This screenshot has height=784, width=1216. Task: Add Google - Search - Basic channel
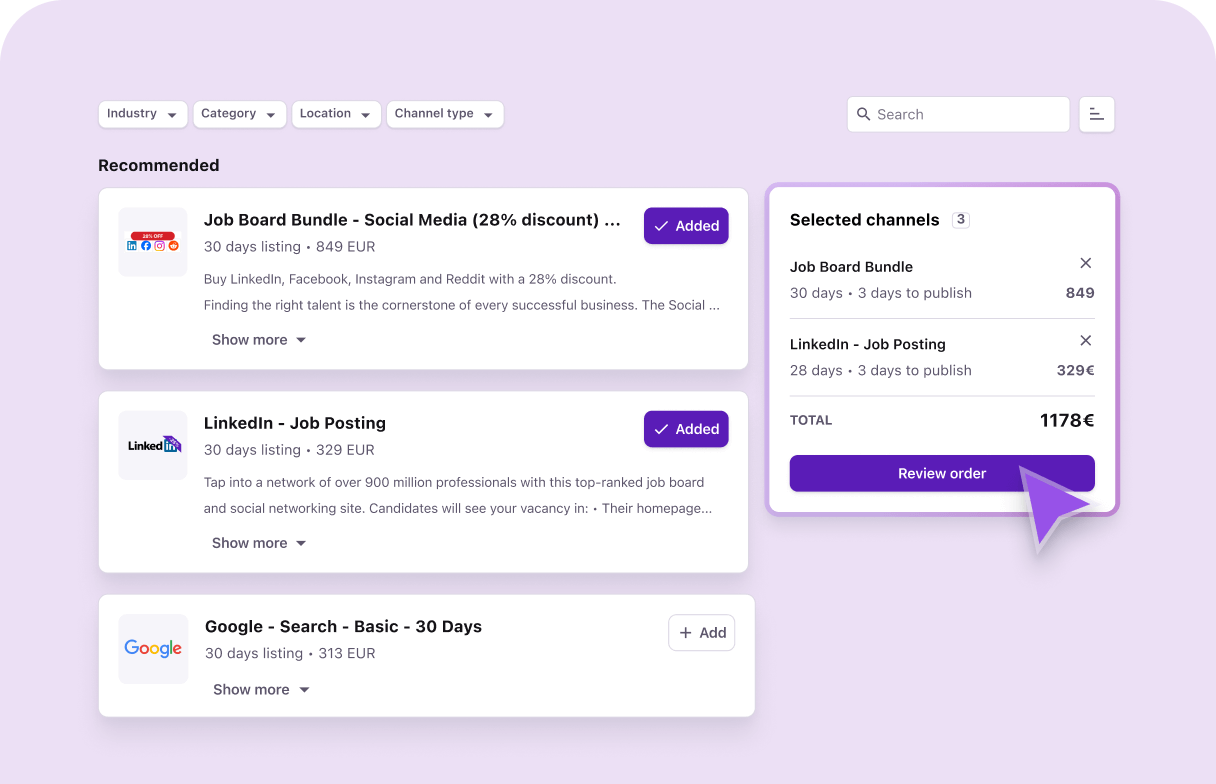click(701, 633)
